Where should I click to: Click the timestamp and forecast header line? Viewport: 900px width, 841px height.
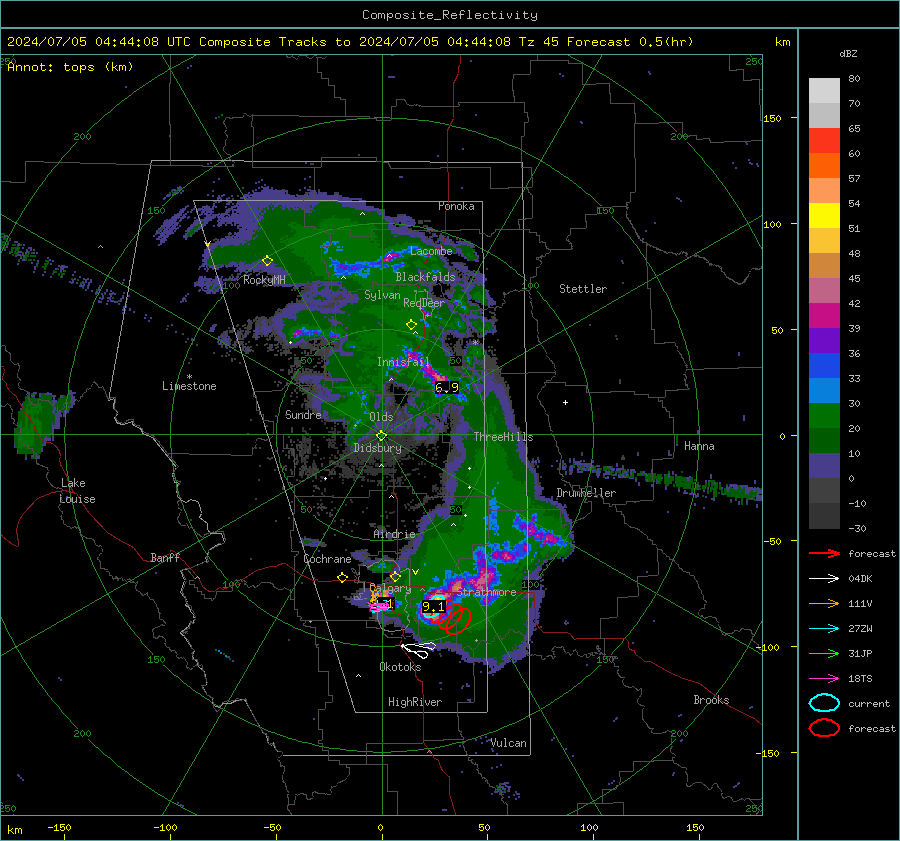[350, 42]
